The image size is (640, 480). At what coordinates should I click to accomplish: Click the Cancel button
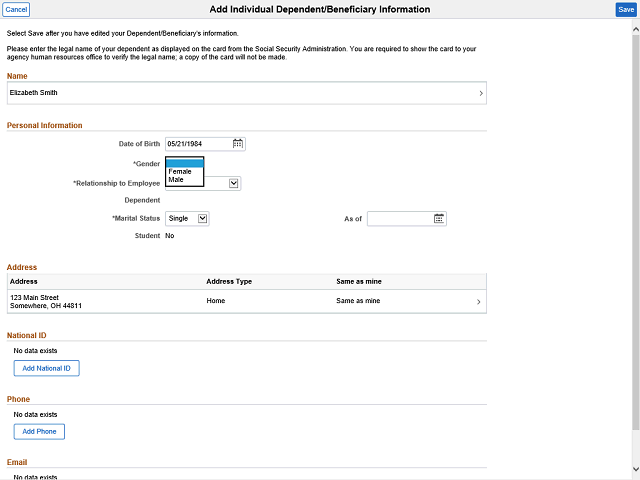16,9
